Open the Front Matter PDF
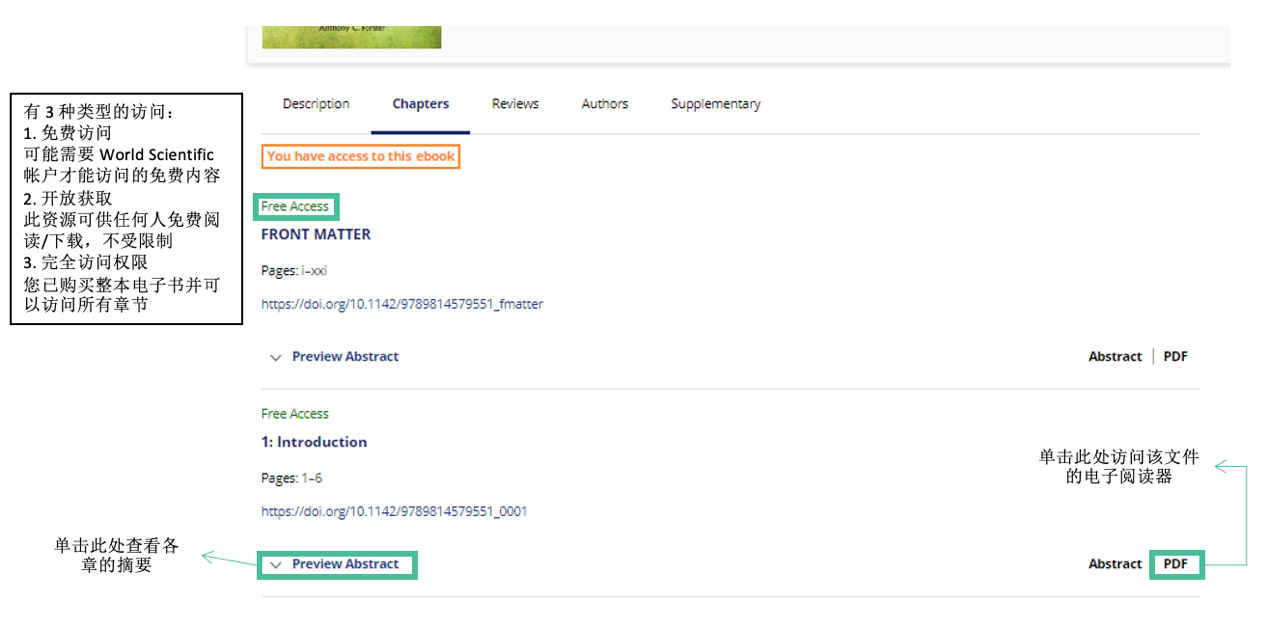Screen dimensions: 1268x629 (1175, 357)
